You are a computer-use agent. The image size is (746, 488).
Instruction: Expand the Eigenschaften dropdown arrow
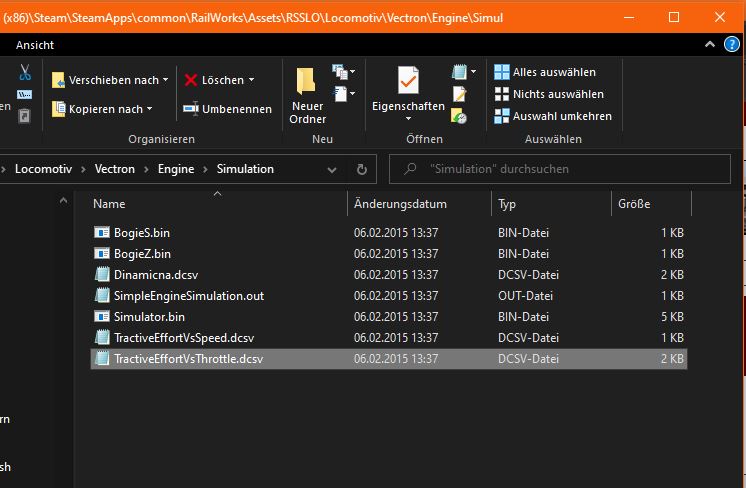point(408,118)
